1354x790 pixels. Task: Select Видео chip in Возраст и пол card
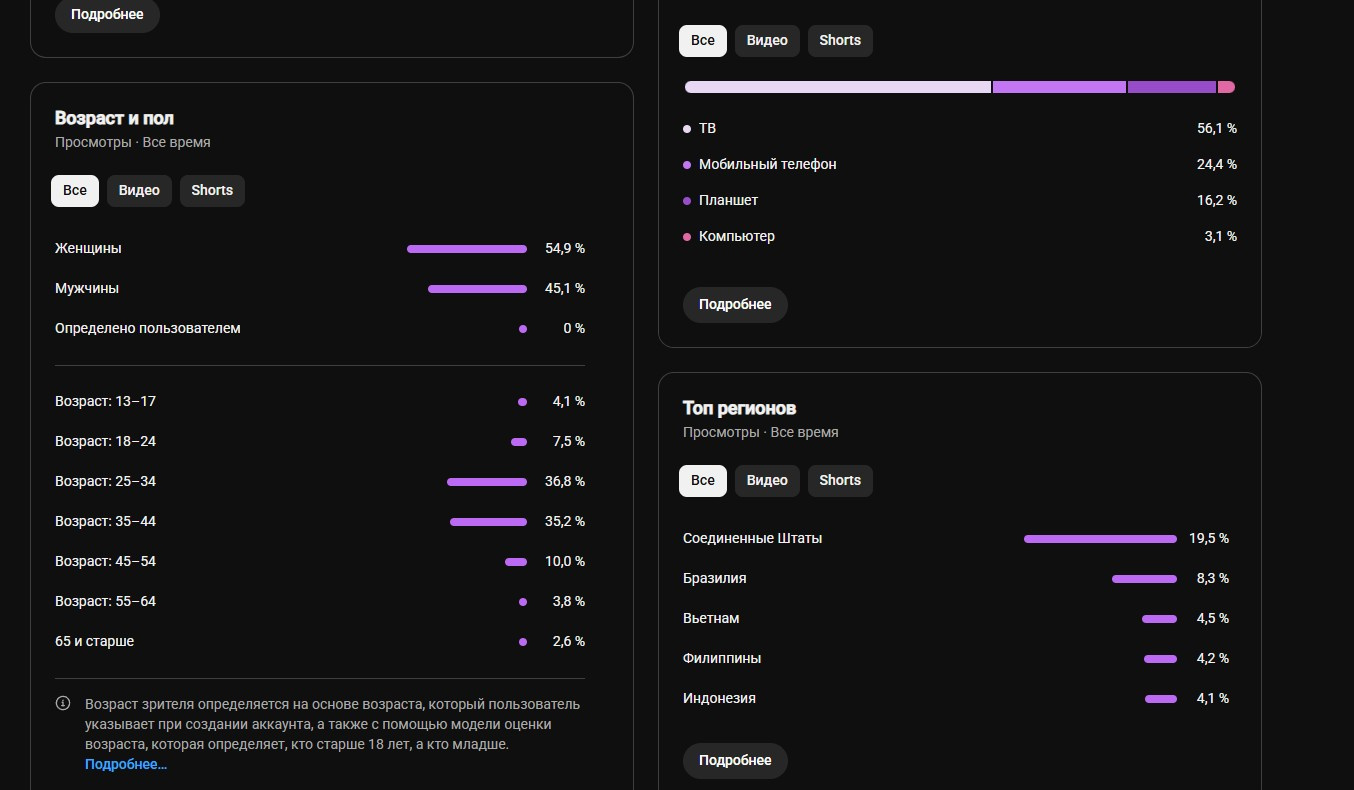pos(139,191)
